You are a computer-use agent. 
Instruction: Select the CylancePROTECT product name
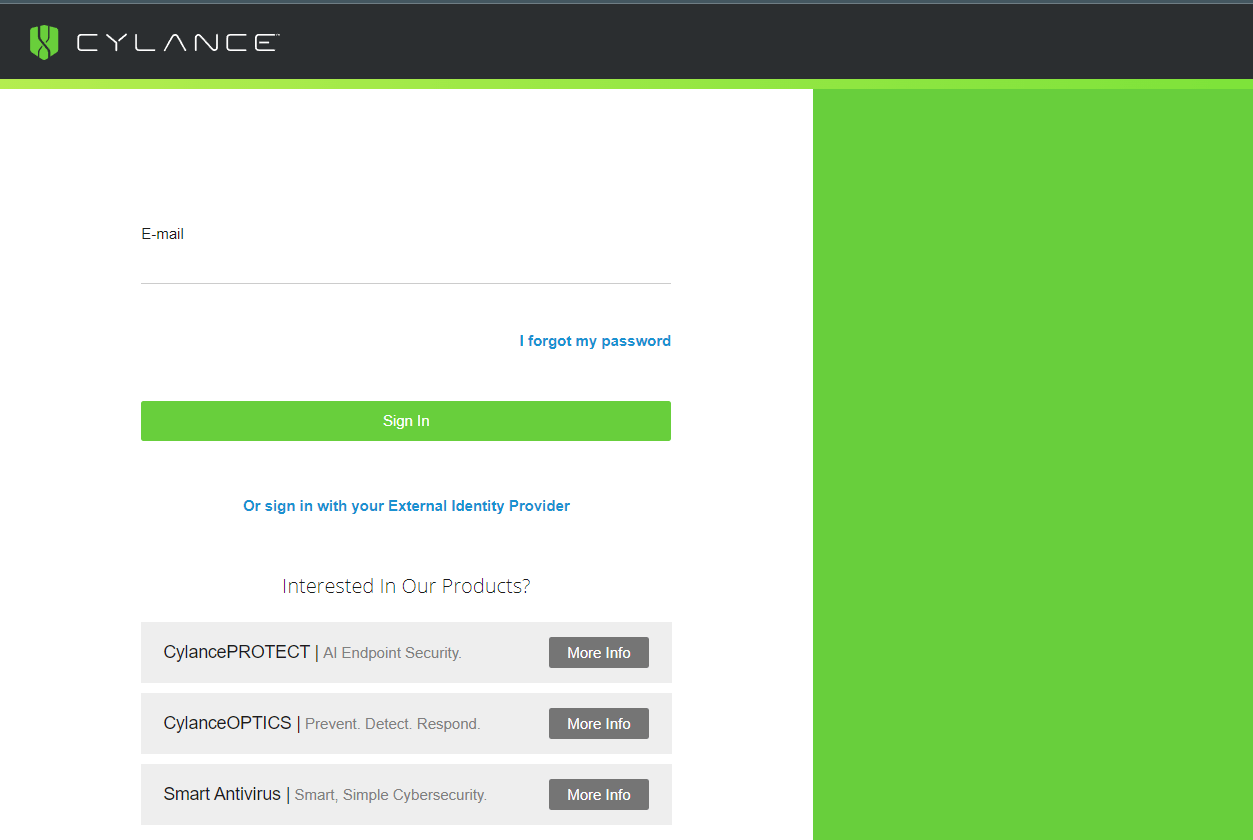pos(236,652)
